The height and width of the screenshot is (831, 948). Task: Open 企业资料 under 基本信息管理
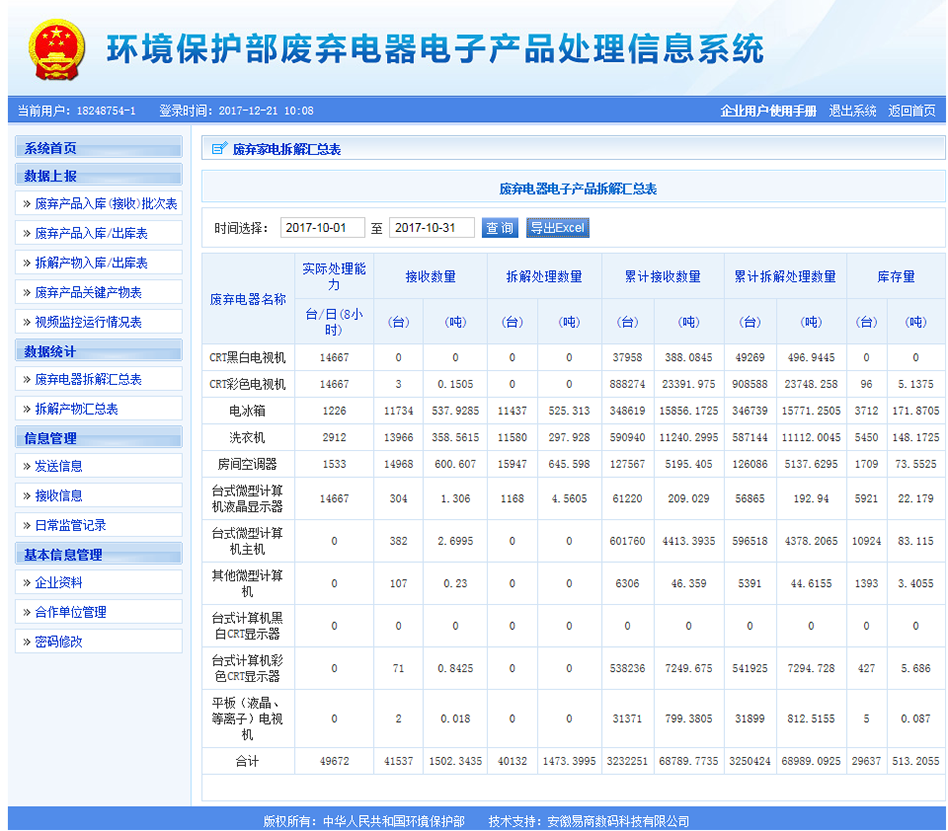coord(59,583)
